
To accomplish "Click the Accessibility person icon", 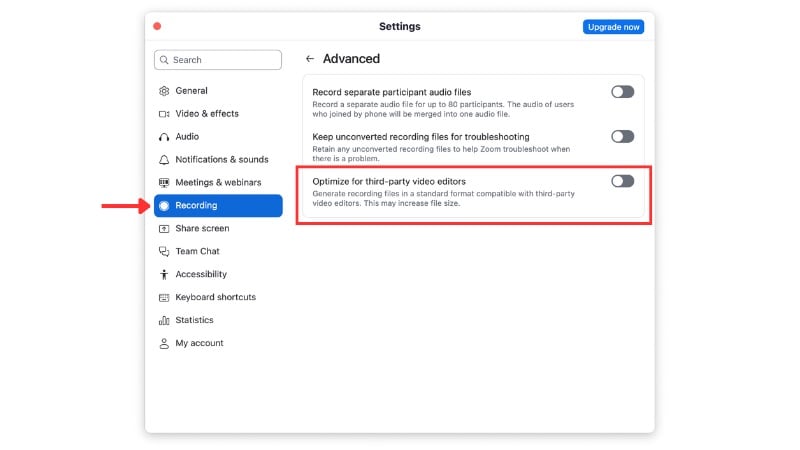I will pos(164,274).
